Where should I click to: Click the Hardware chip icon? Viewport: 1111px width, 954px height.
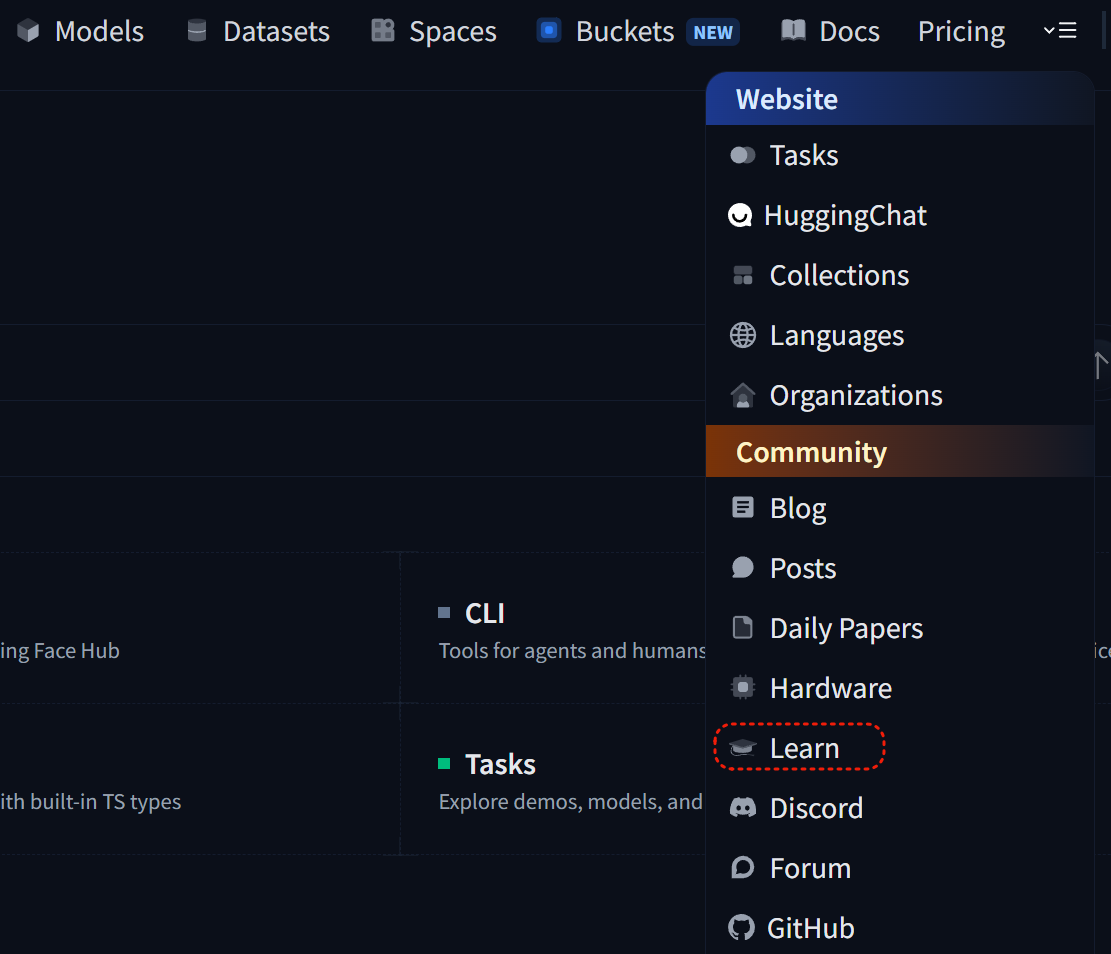coord(743,688)
